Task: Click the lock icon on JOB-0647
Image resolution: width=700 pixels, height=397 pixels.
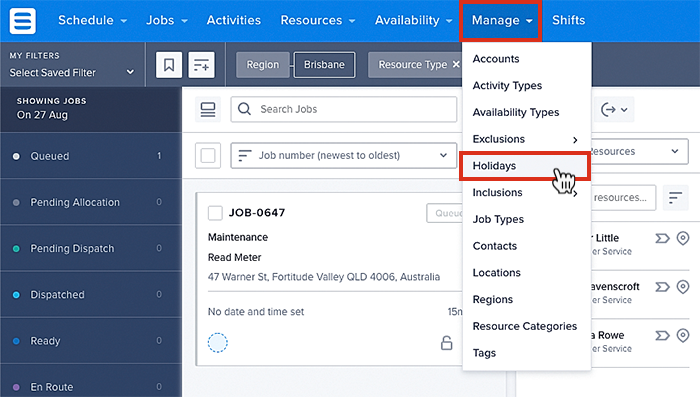Action: (446, 343)
